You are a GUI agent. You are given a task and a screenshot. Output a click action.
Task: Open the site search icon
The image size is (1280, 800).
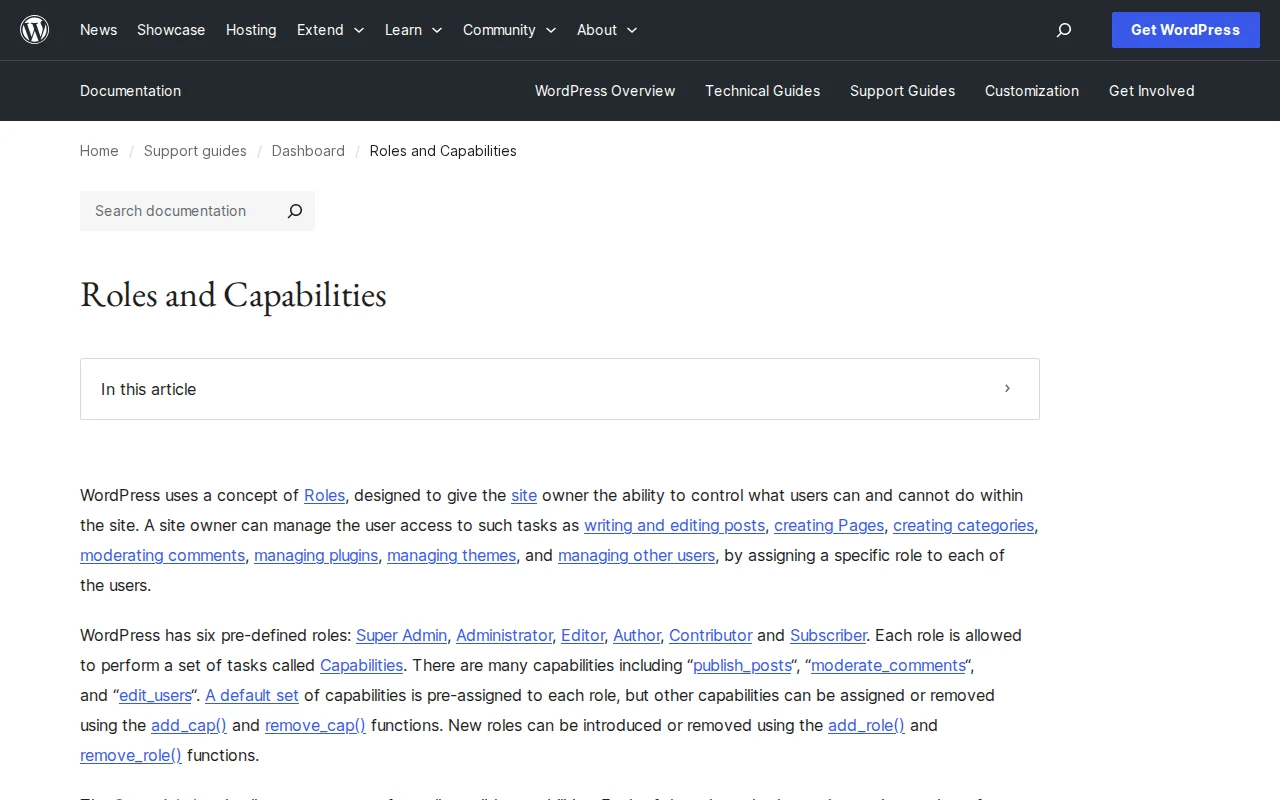(1063, 30)
